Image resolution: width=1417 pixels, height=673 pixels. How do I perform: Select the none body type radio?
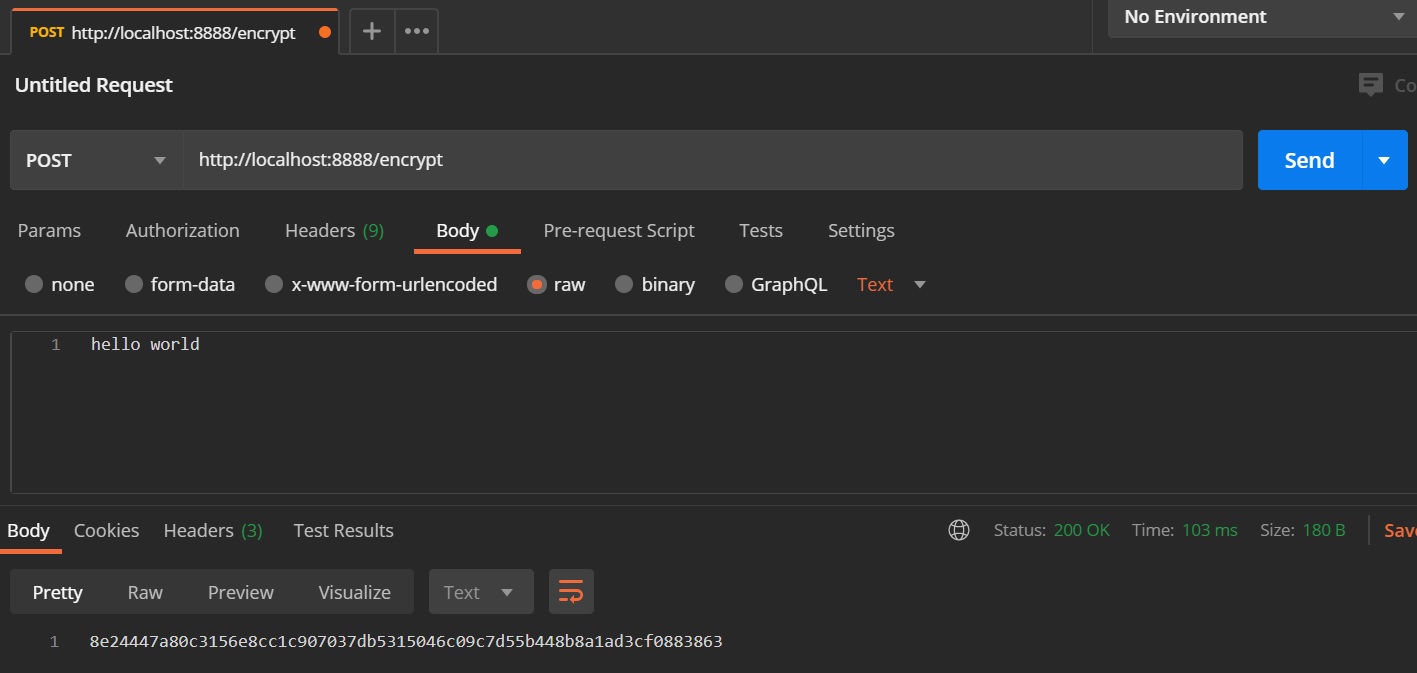[34, 284]
